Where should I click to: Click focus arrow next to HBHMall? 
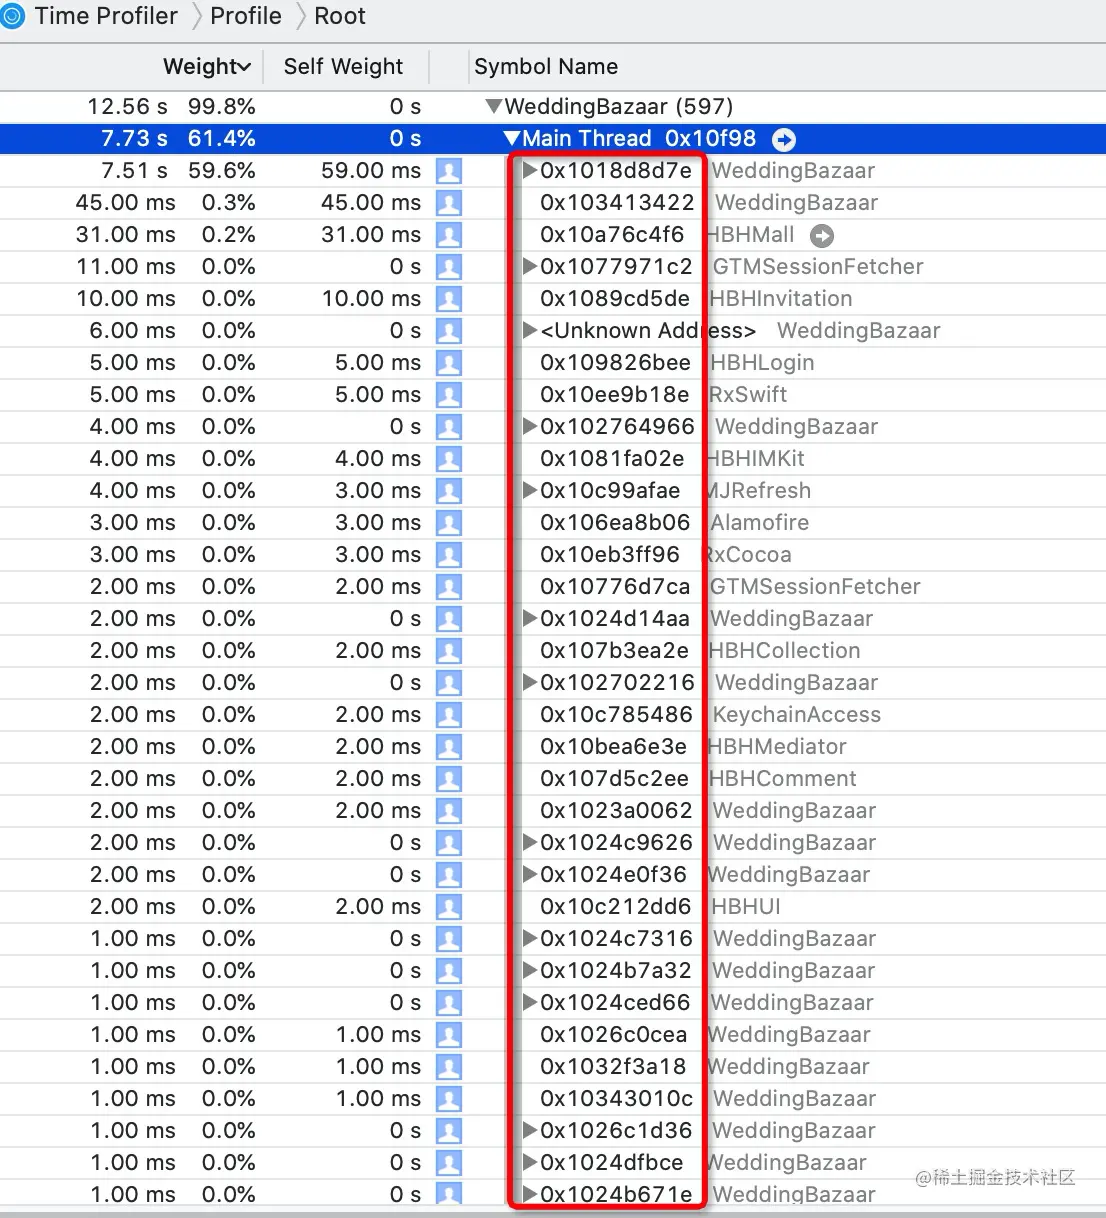click(822, 236)
